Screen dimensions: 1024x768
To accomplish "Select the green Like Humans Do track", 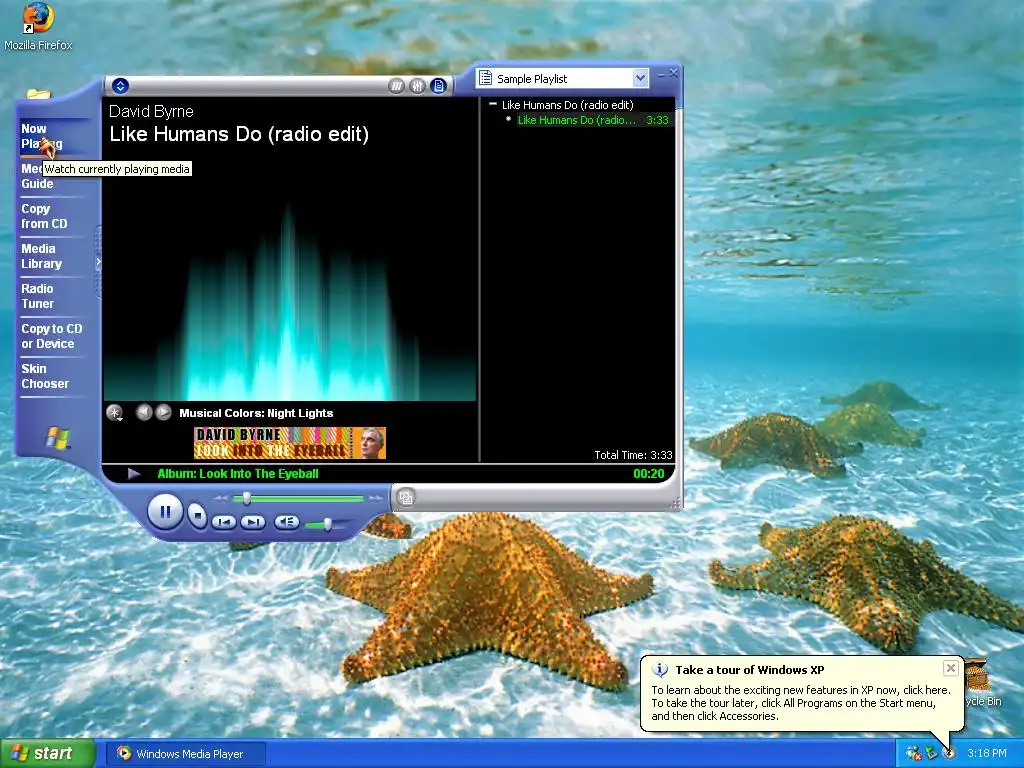I will (x=593, y=120).
